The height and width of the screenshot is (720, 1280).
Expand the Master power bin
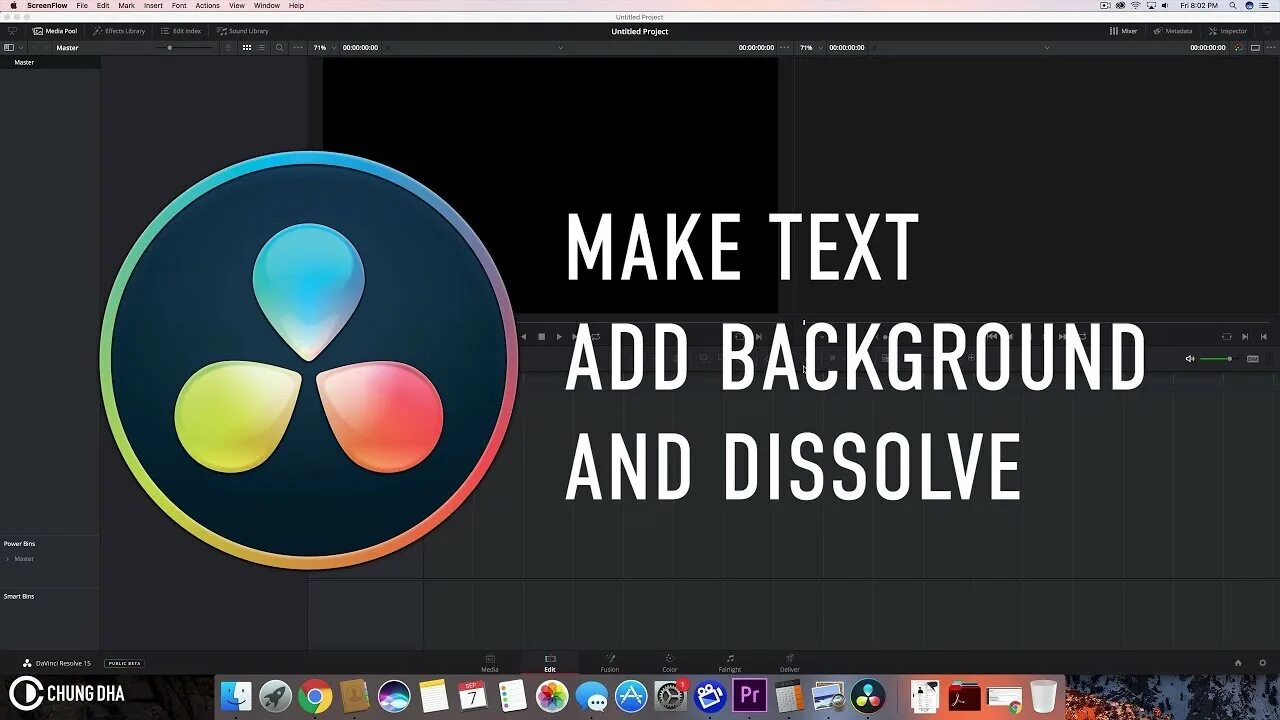coord(7,559)
